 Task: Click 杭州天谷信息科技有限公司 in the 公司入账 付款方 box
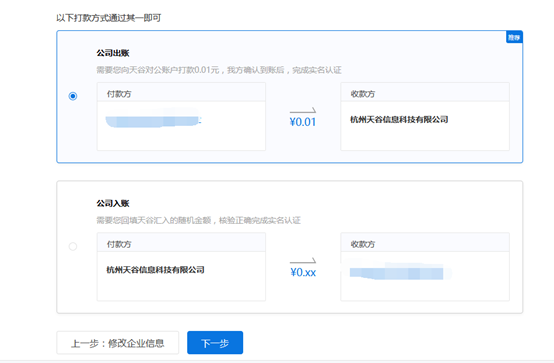tap(155, 270)
